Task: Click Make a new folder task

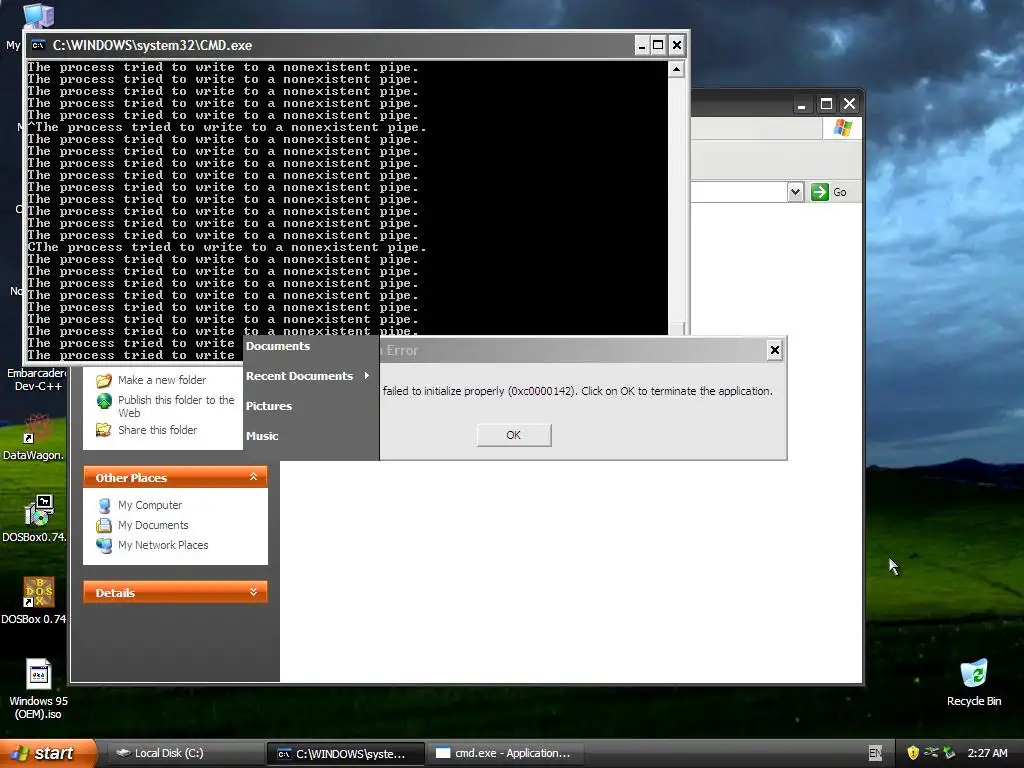Action: [x=162, y=380]
